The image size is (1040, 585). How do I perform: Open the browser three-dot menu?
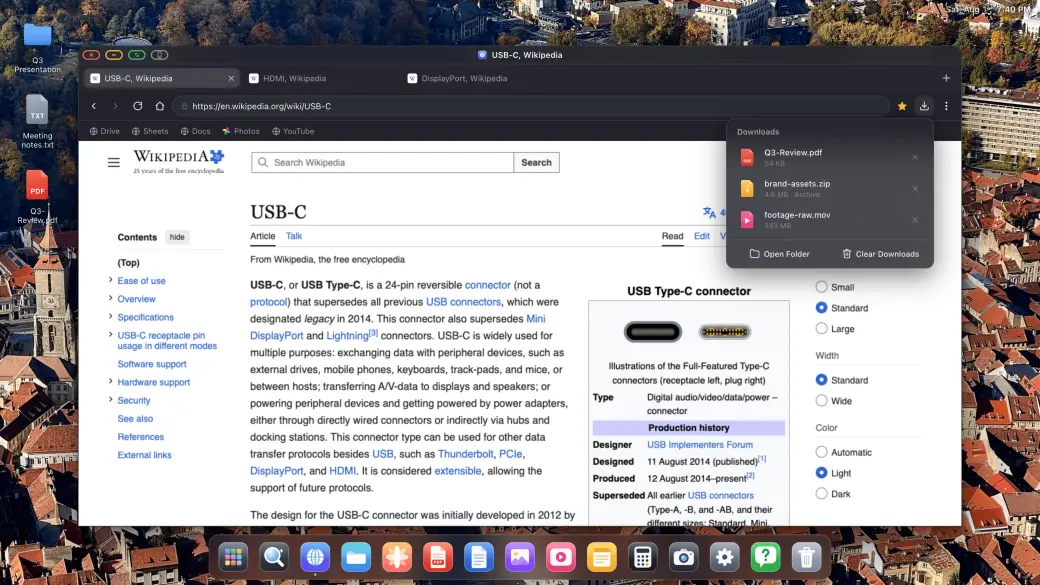pos(946,106)
